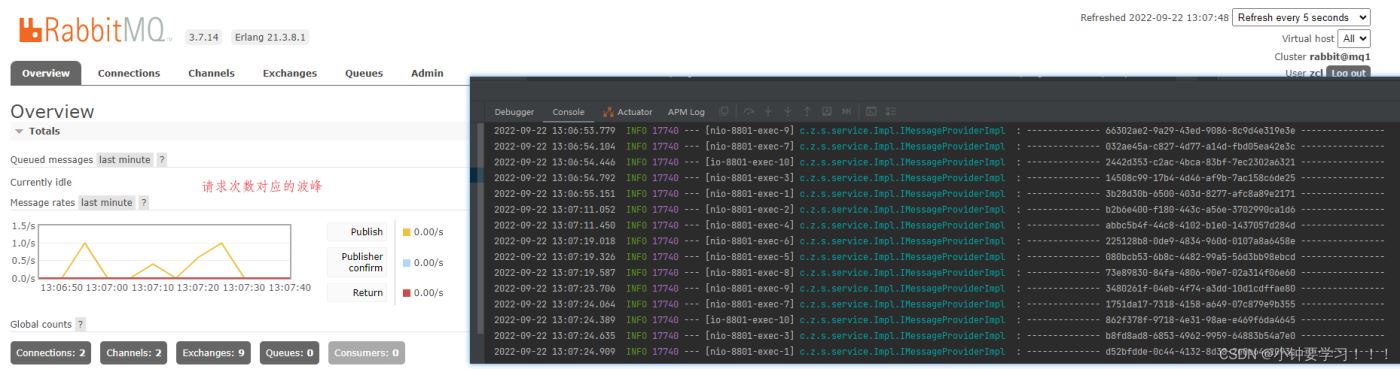Screen dimensions: 1400x369
Task: Click Step Out icon in debugger toolbar
Action: pos(806,111)
